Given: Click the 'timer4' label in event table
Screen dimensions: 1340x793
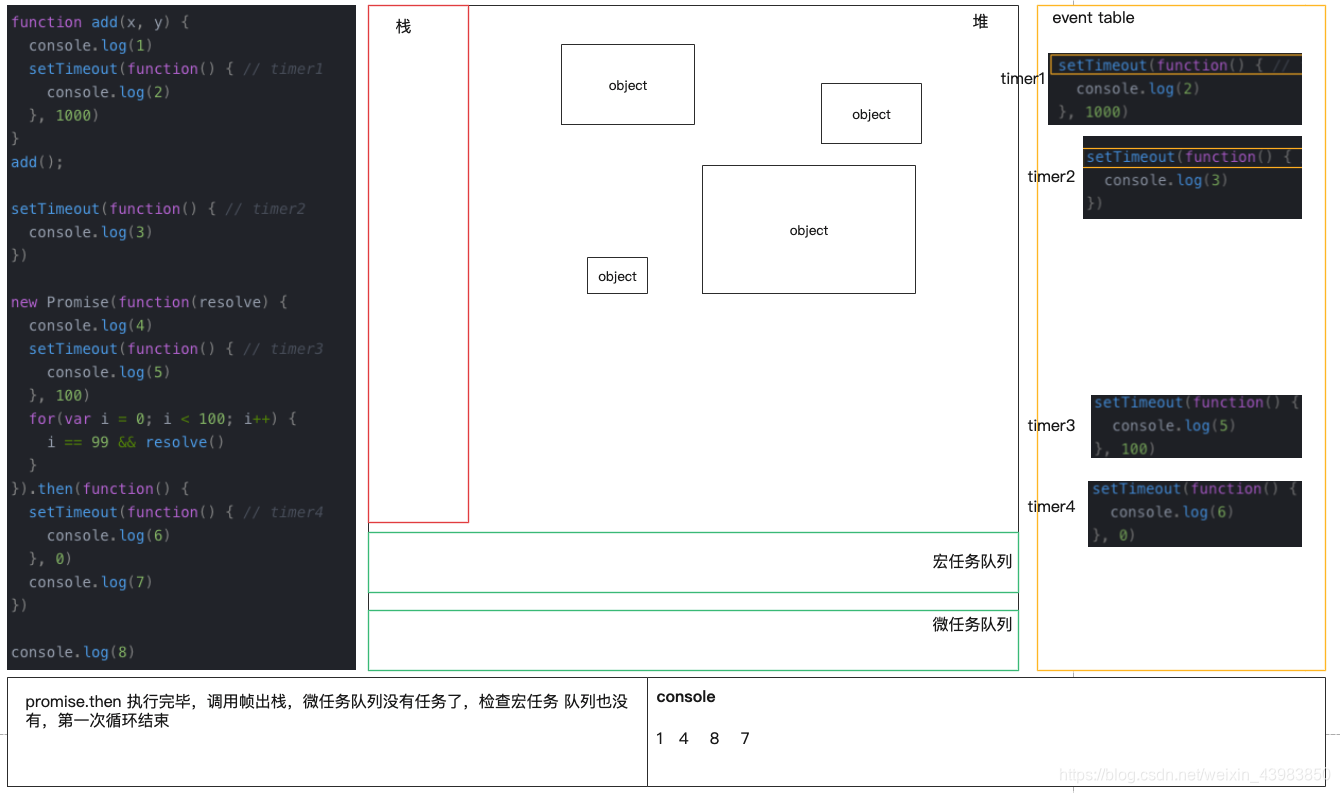Looking at the screenshot, I should pyautogui.click(x=1051, y=507).
